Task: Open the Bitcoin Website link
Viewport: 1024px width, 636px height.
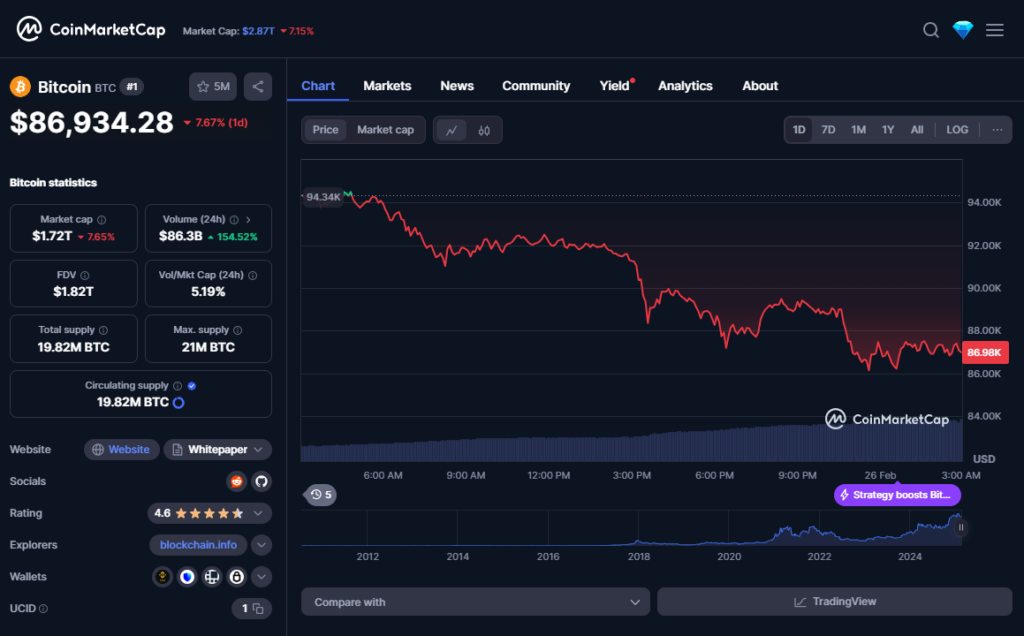Action: [x=121, y=449]
